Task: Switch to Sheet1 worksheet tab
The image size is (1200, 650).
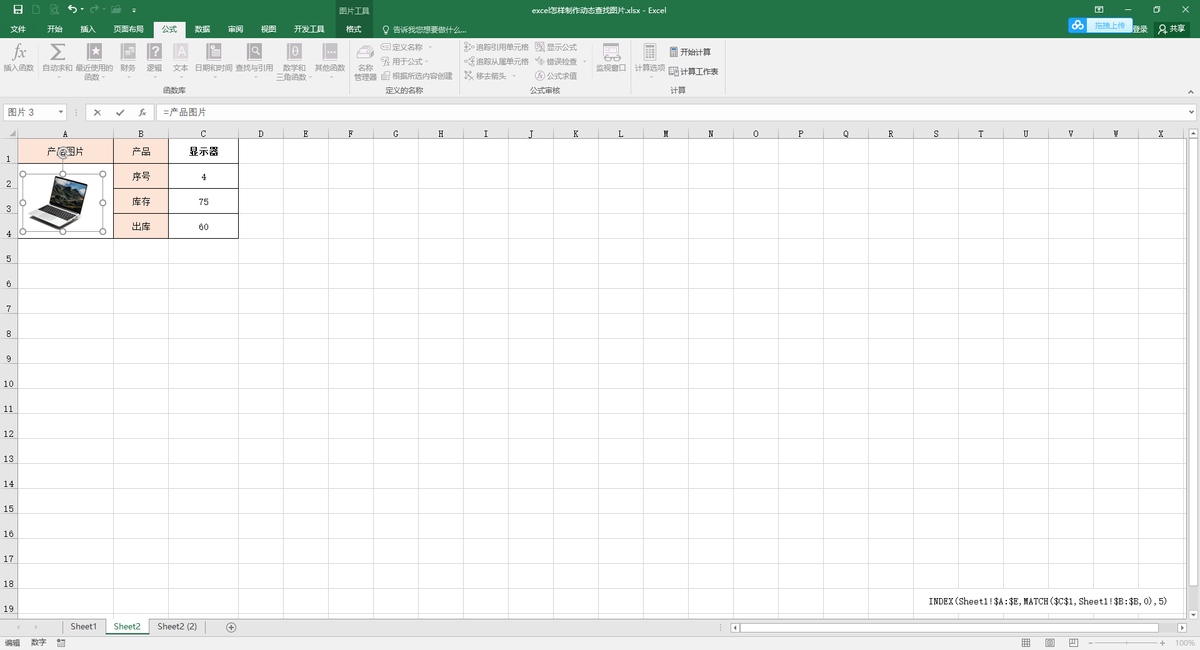Action: point(83,627)
